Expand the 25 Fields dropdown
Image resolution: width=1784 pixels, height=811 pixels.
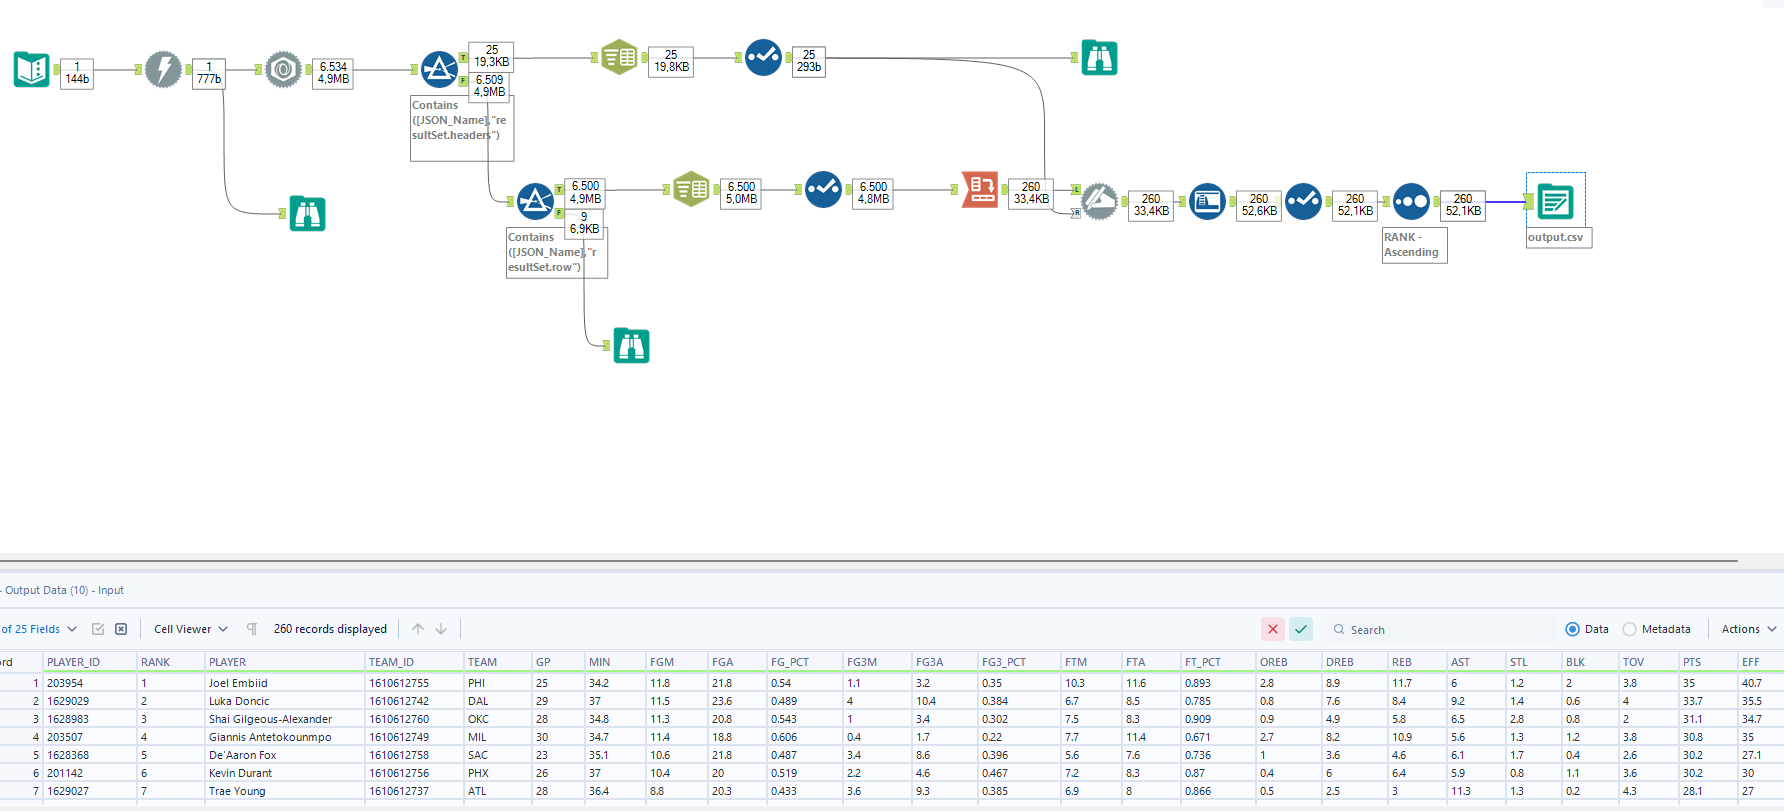pos(40,629)
